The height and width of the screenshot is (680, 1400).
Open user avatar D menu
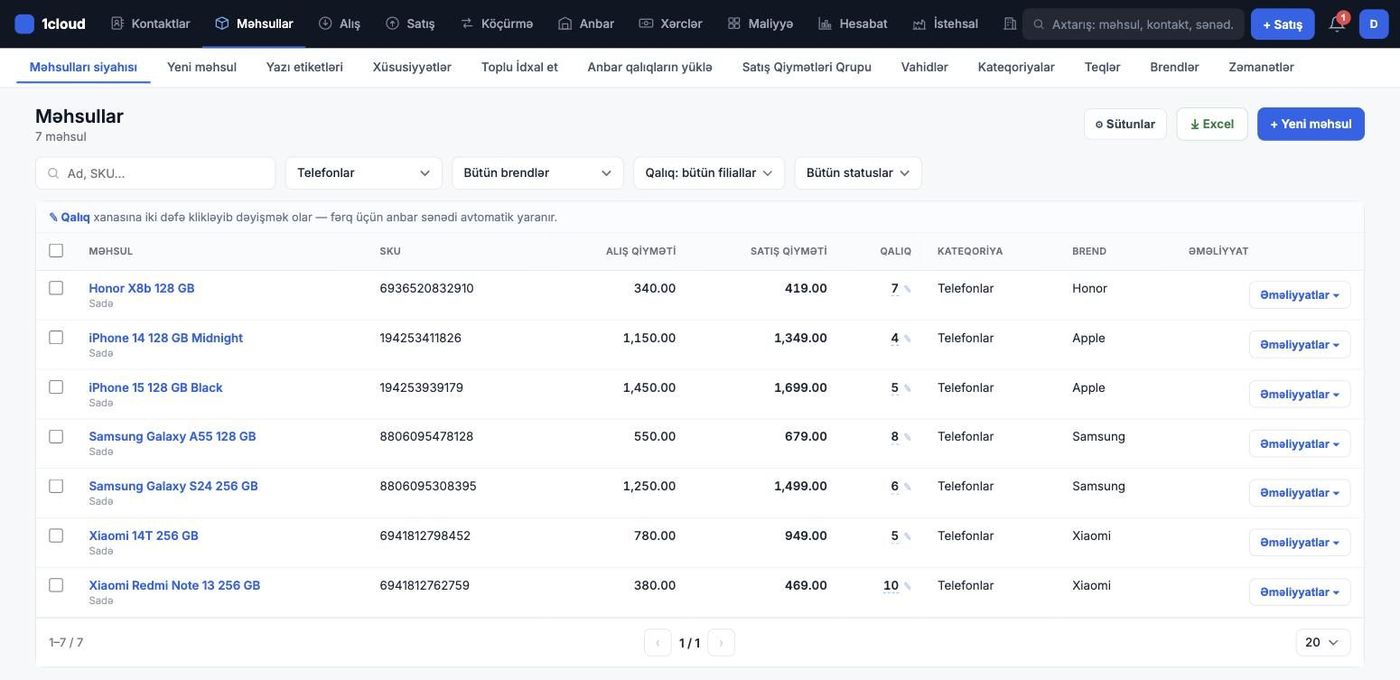[1374, 23]
